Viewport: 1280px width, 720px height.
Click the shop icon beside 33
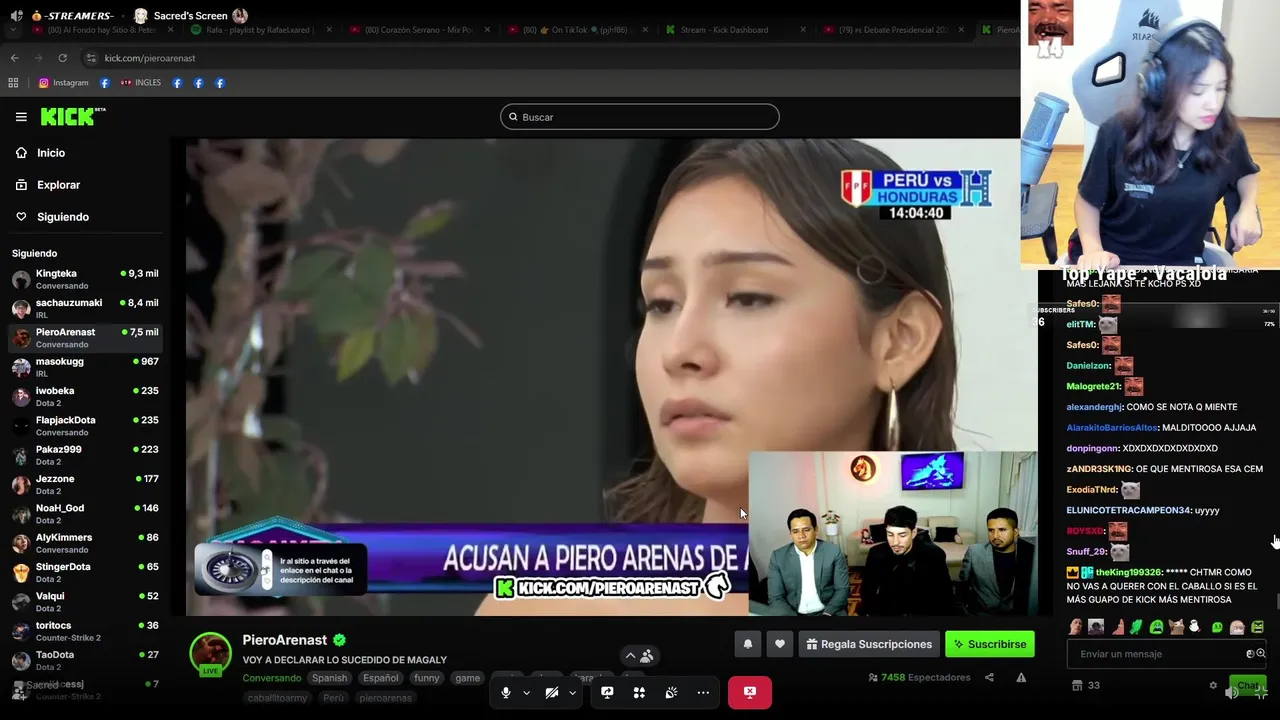(x=1077, y=685)
